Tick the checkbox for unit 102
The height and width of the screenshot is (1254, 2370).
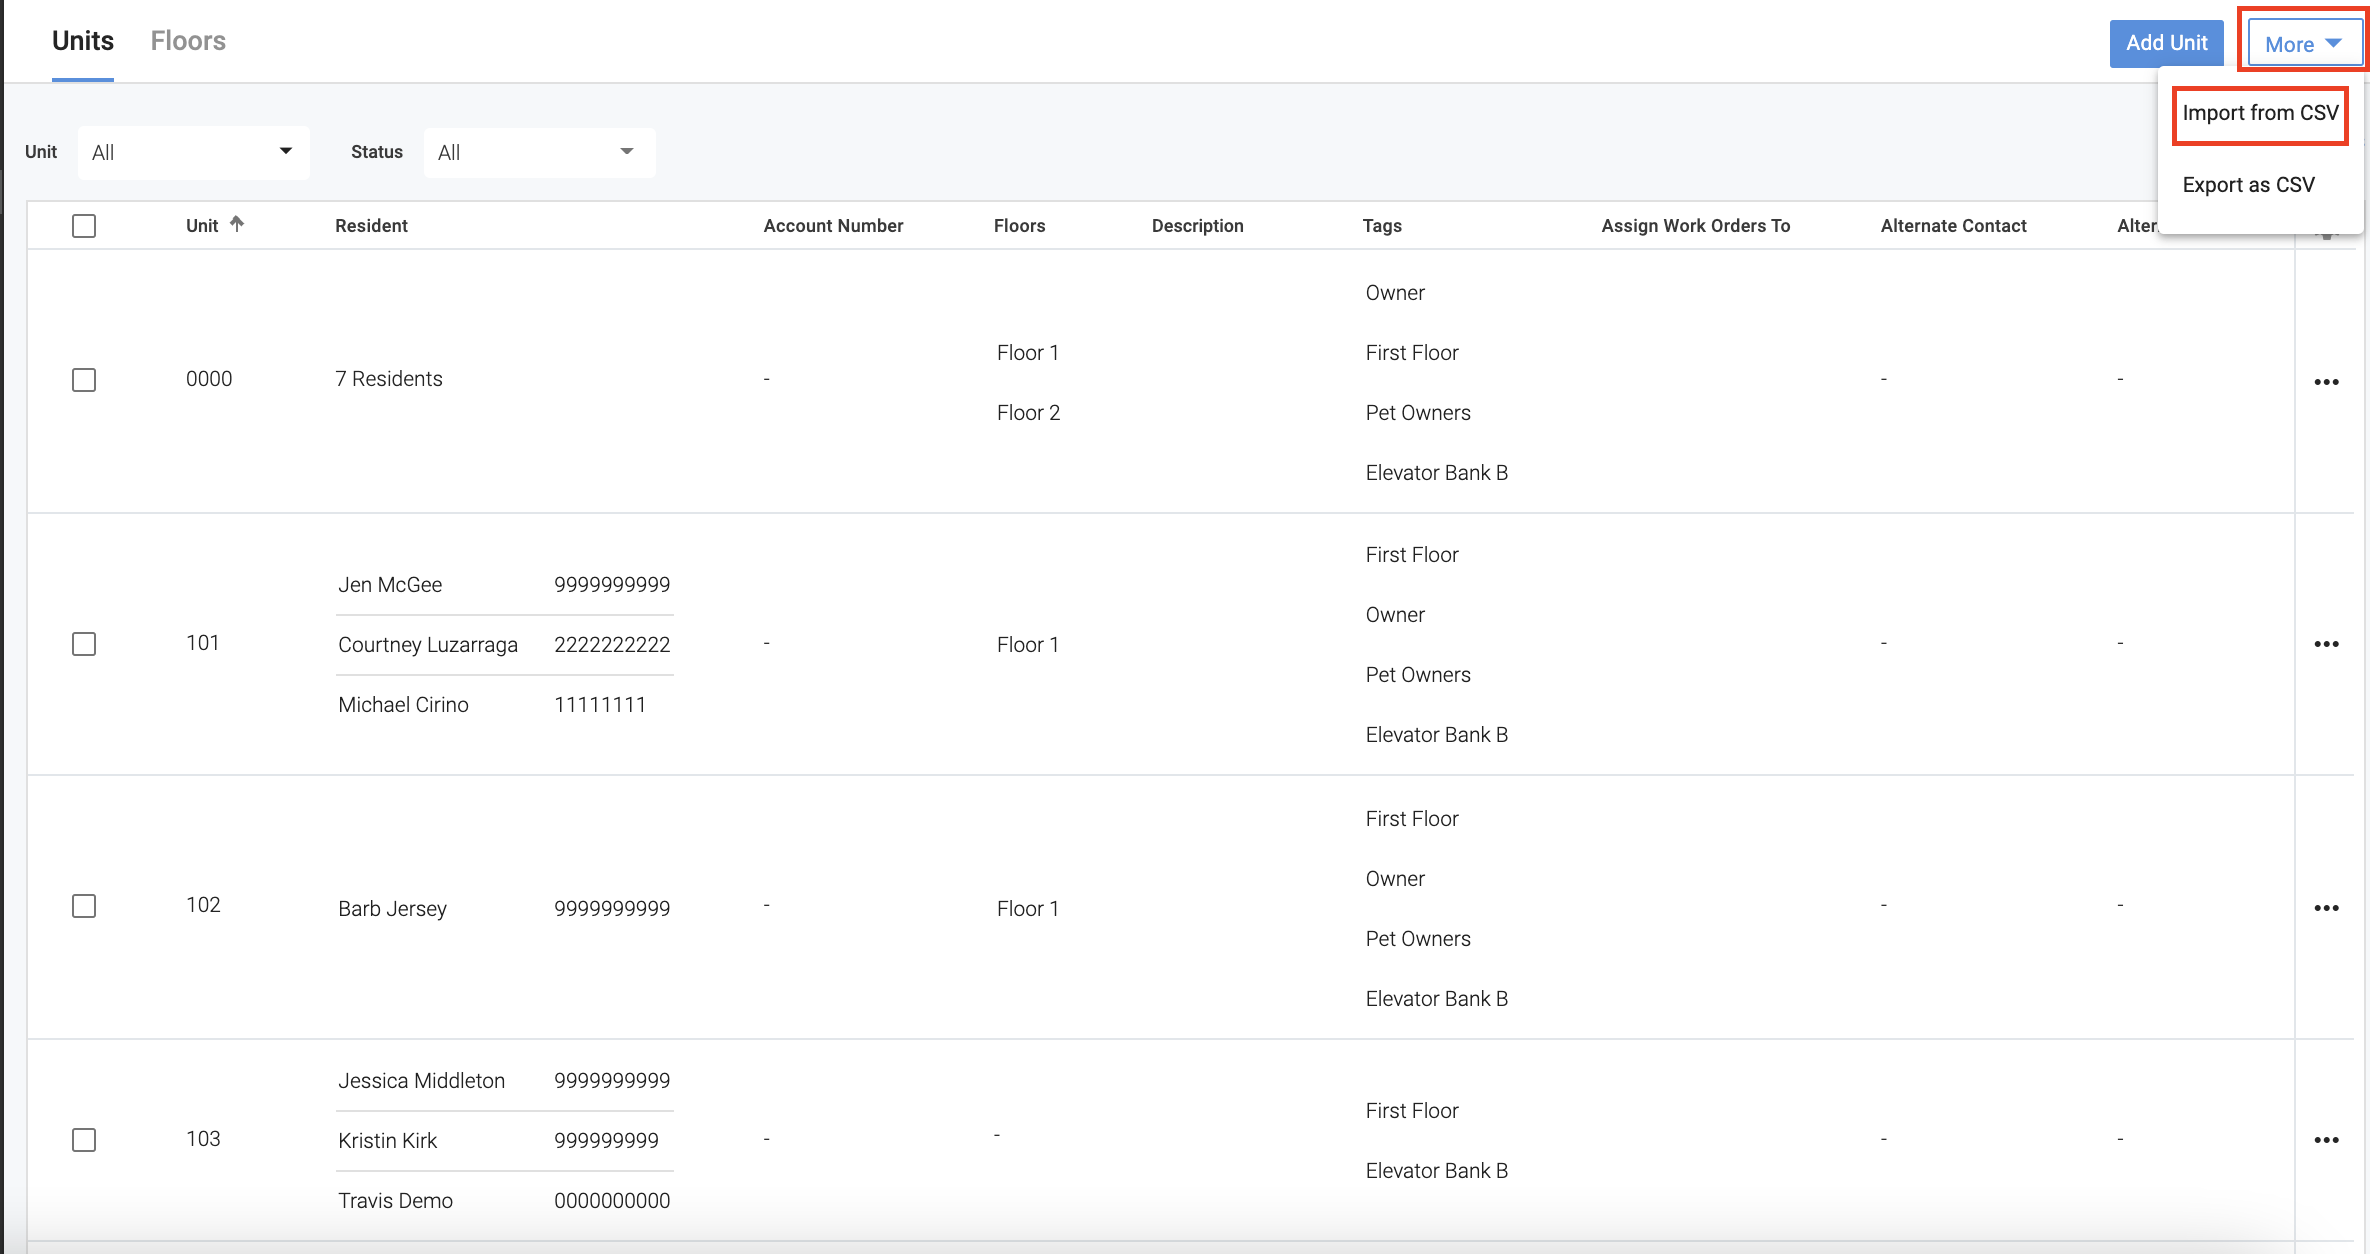pyautogui.click(x=84, y=906)
